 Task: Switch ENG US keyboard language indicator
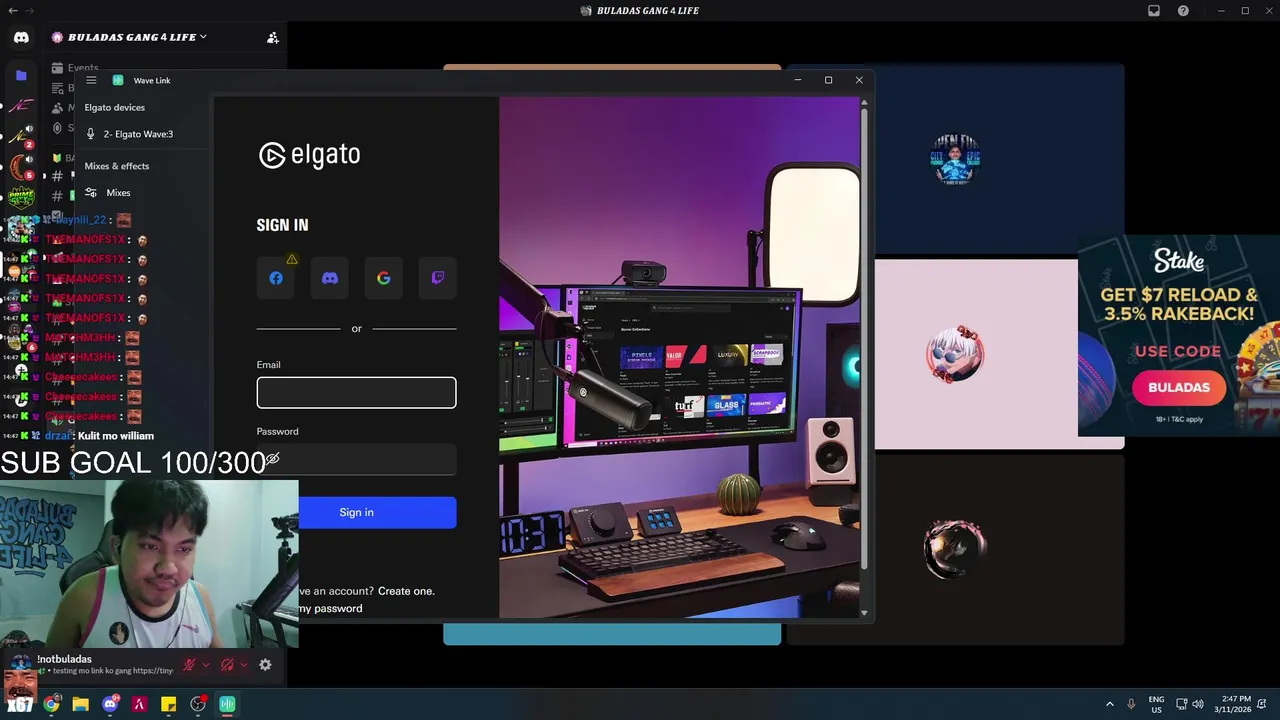1156,704
